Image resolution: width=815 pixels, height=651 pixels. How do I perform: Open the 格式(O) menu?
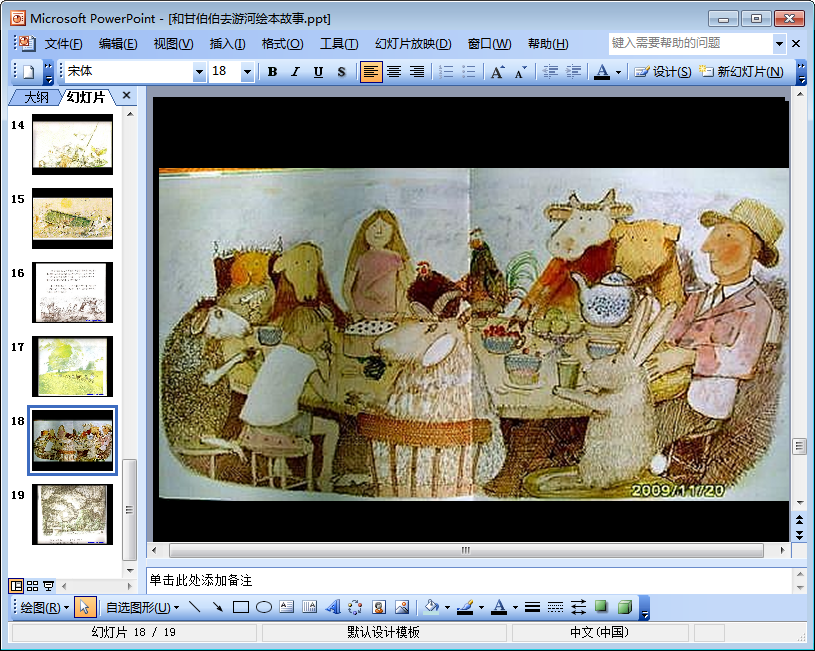(x=282, y=44)
